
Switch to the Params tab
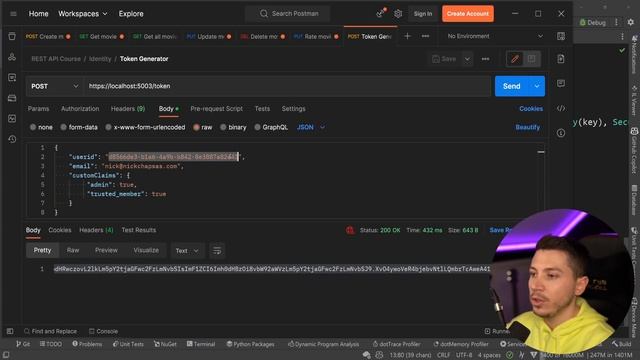tap(38, 109)
